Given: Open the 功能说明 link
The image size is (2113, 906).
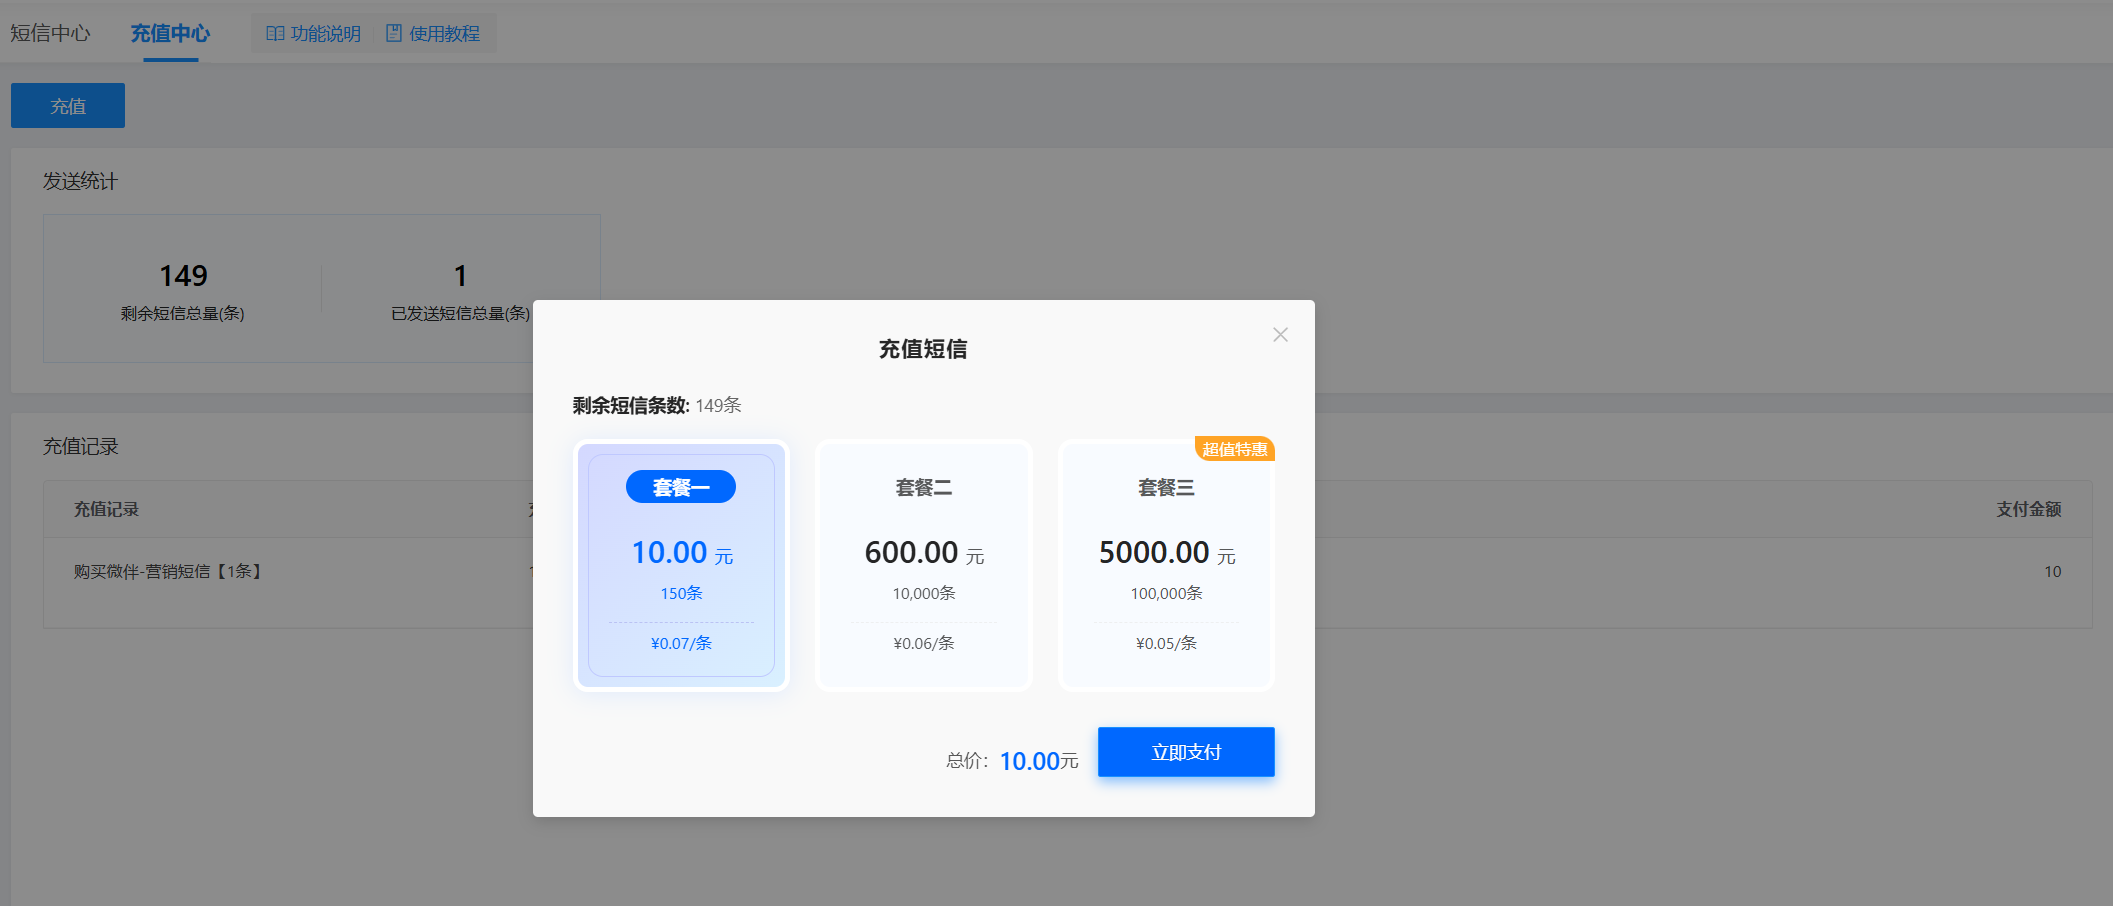Looking at the screenshot, I should 313,34.
